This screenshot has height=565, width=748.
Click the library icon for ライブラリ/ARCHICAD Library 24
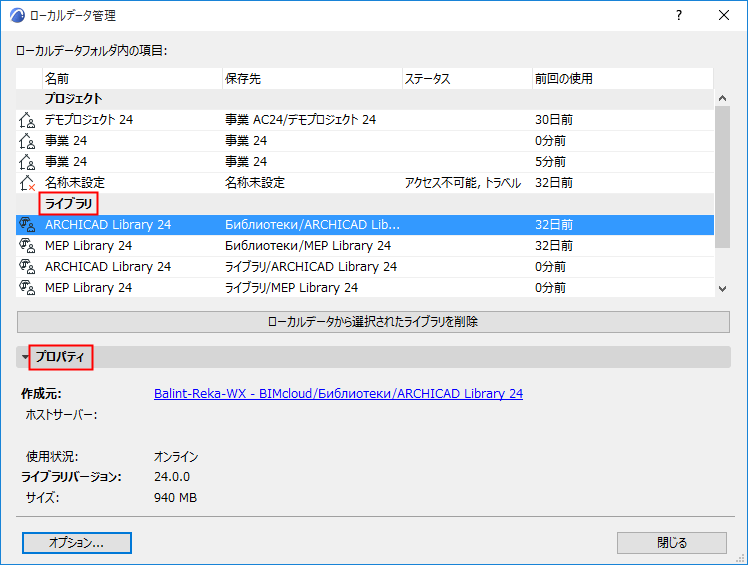27,266
